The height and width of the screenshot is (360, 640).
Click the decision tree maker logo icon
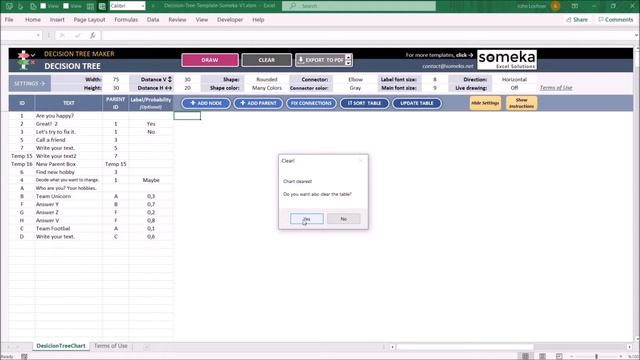coord(26,60)
